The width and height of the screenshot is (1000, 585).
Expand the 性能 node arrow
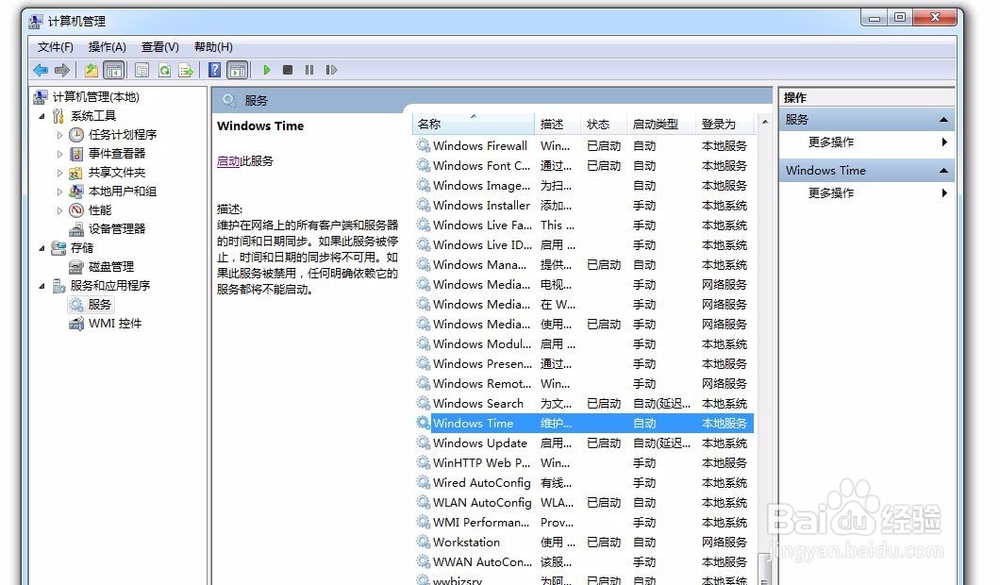click(59, 211)
